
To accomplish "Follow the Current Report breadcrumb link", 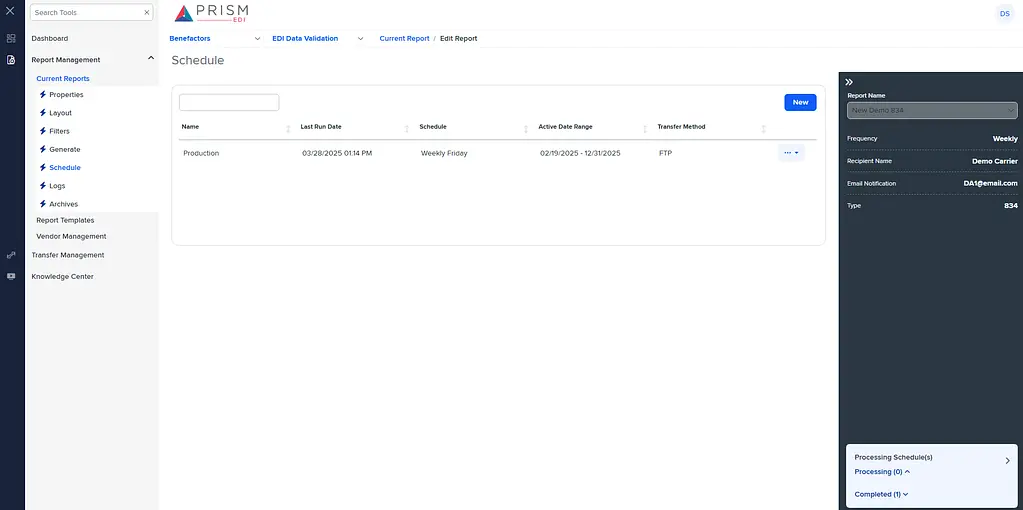I will point(405,38).
